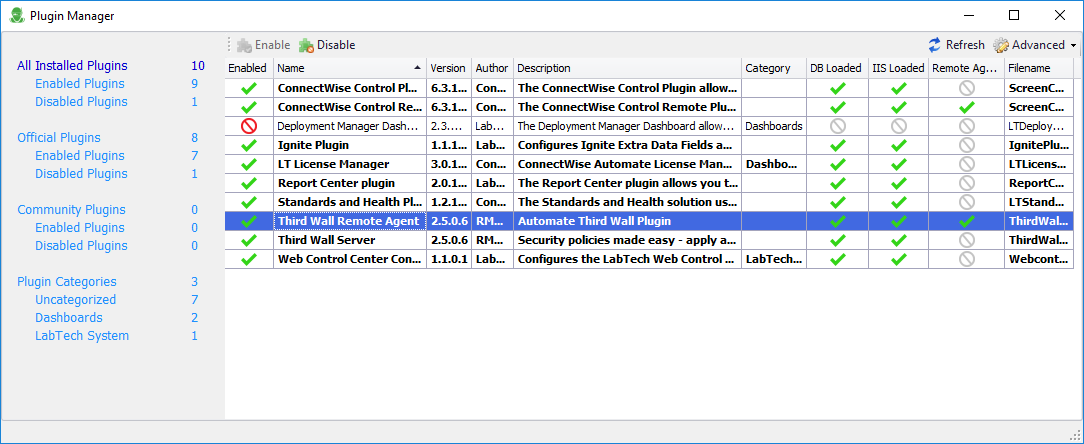Click the Enable plugin toolbar button
This screenshot has height=444, width=1084.
(x=263, y=45)
